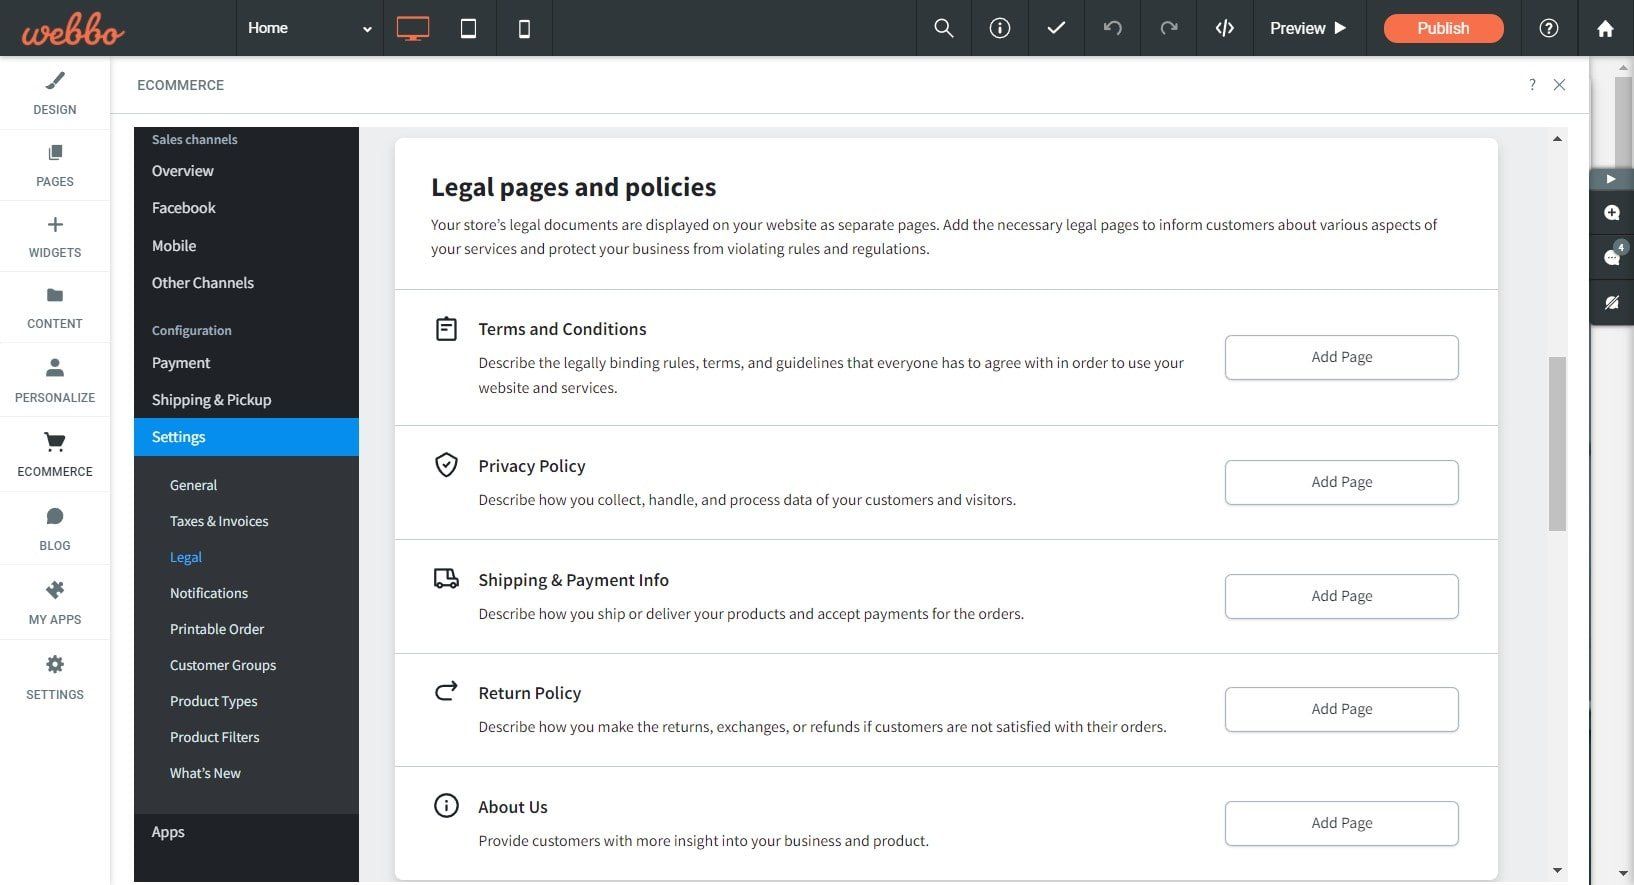Undo the last action
The image size is (1634, 885).
pos(1113,28)
